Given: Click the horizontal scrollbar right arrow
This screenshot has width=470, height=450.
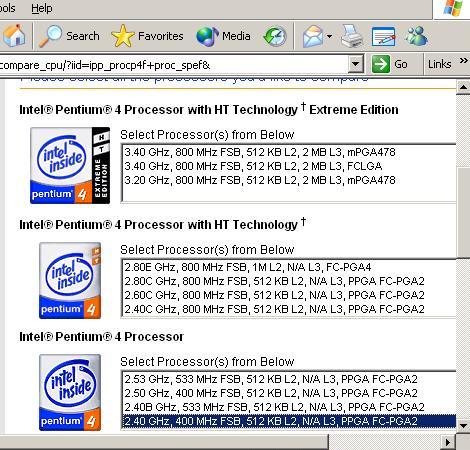Looking at the screenshot, I should 448,442.
